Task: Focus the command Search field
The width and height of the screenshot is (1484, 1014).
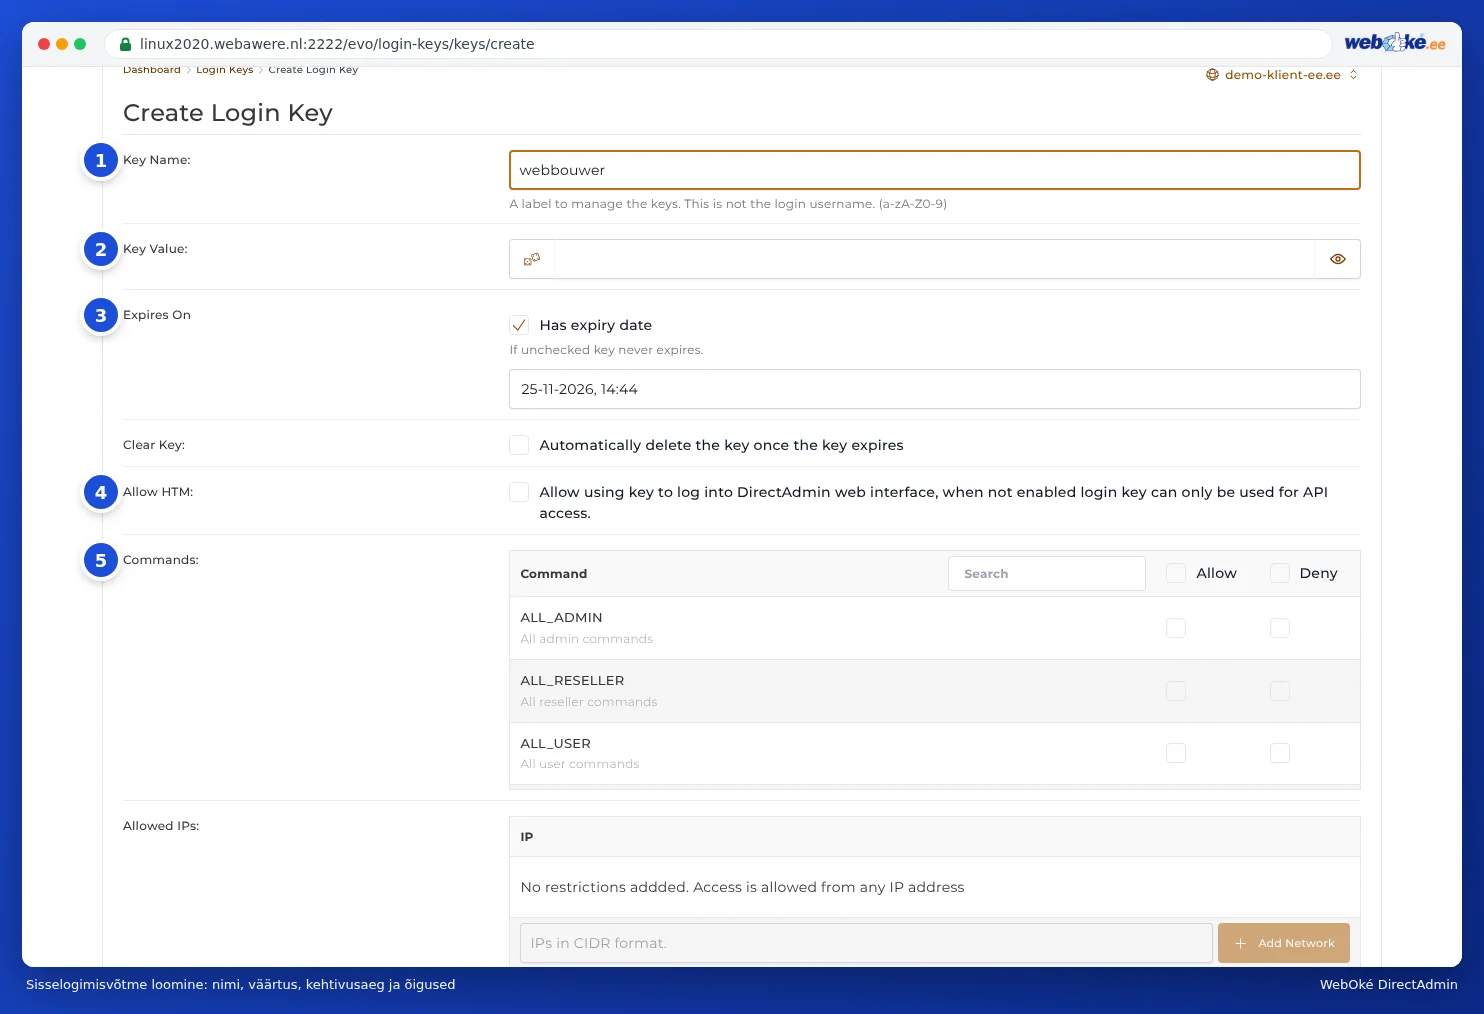Action: click(x=1046, y=574)
